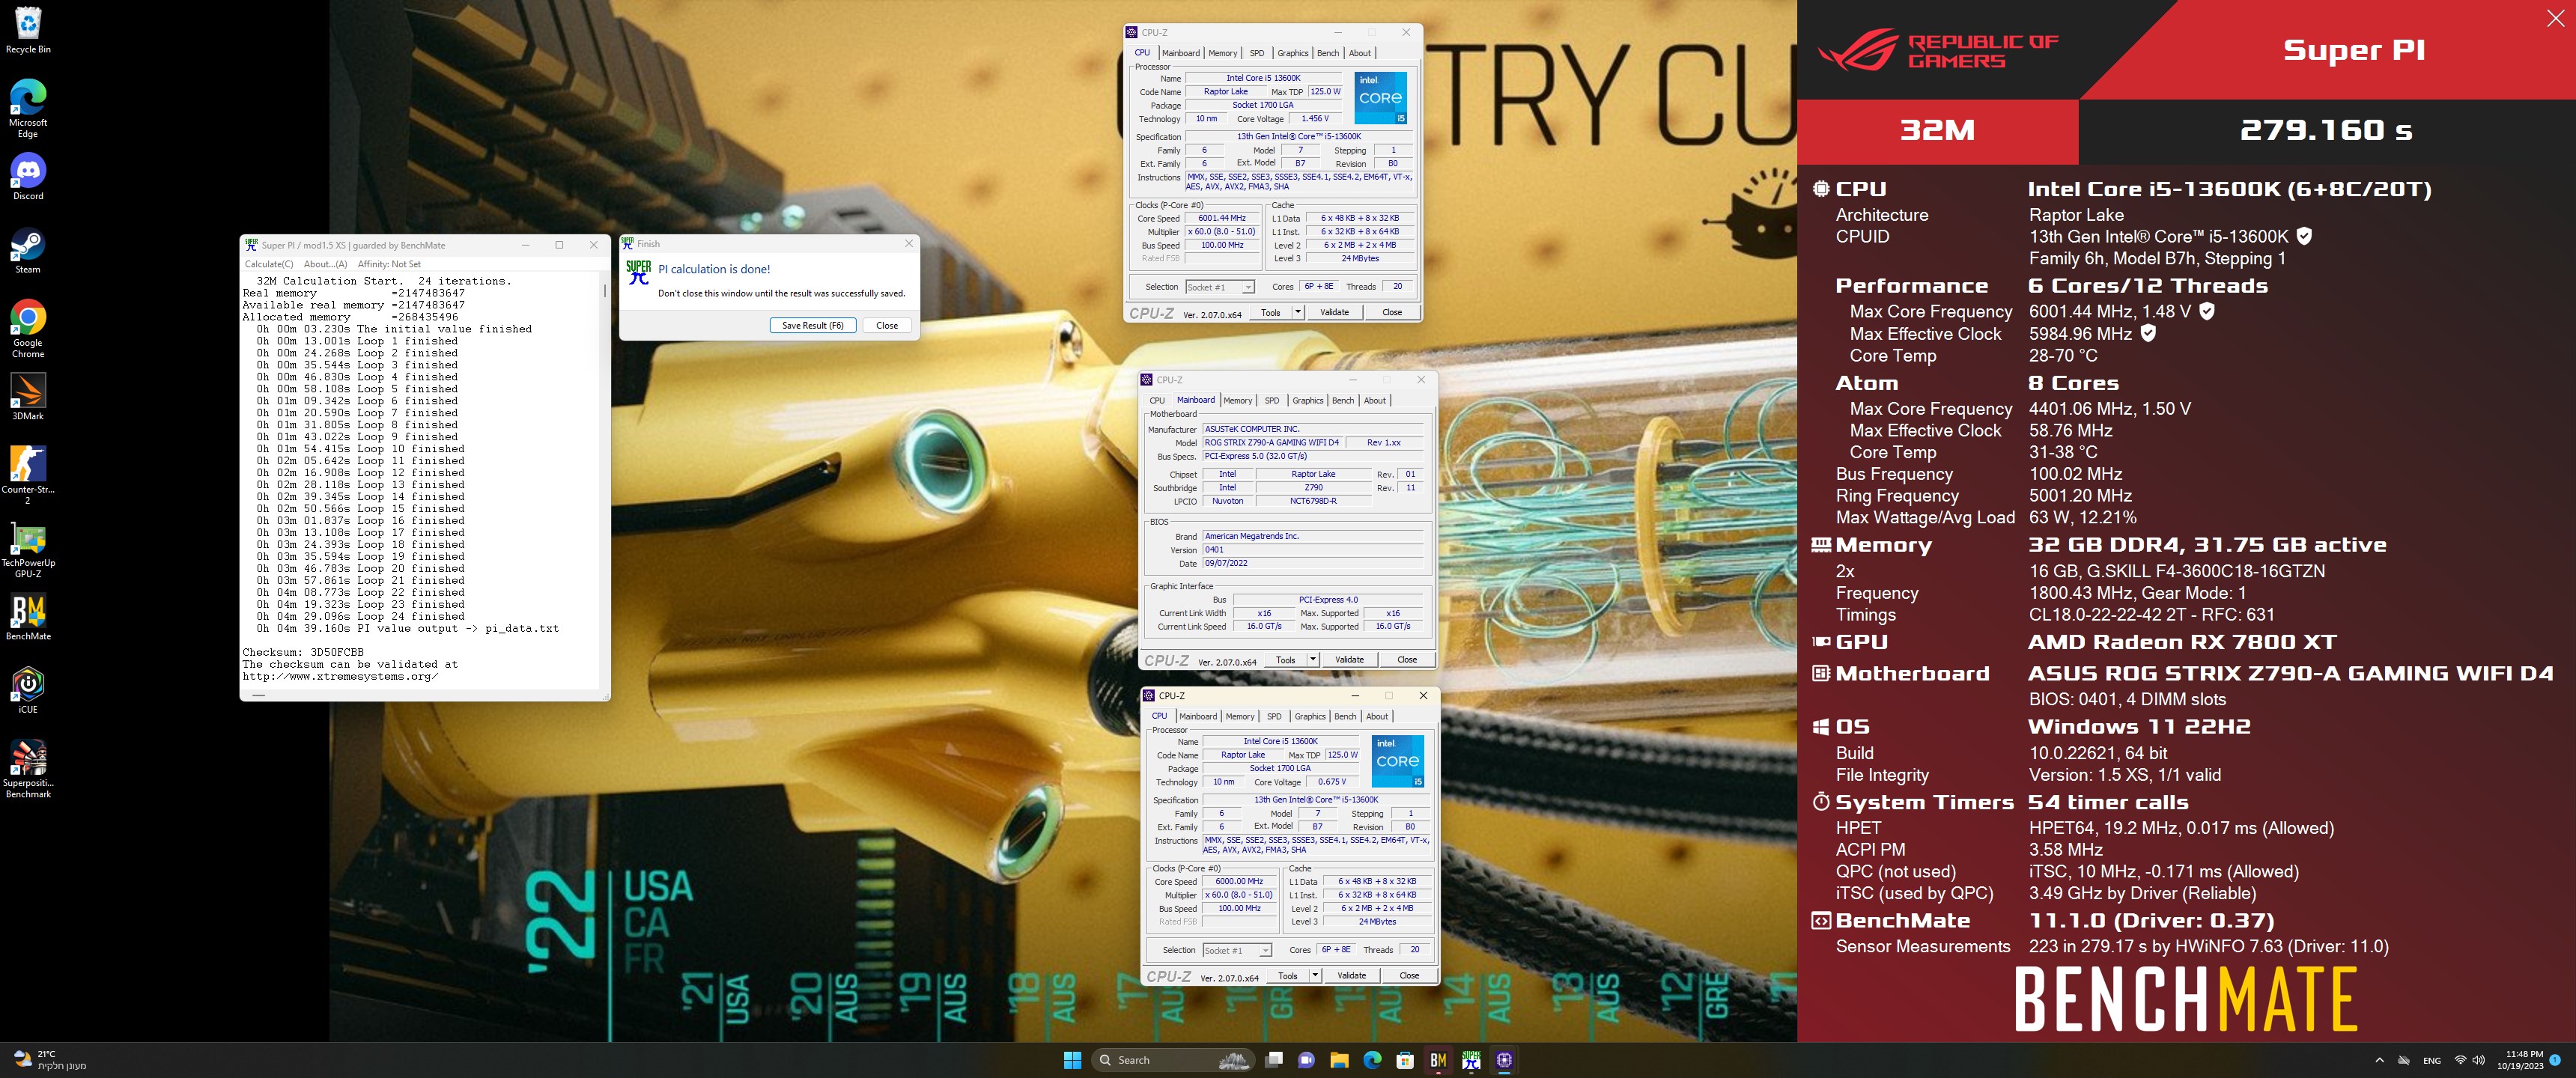Click Validate in 1.456 V CPU-Z window

(1335, 312)
